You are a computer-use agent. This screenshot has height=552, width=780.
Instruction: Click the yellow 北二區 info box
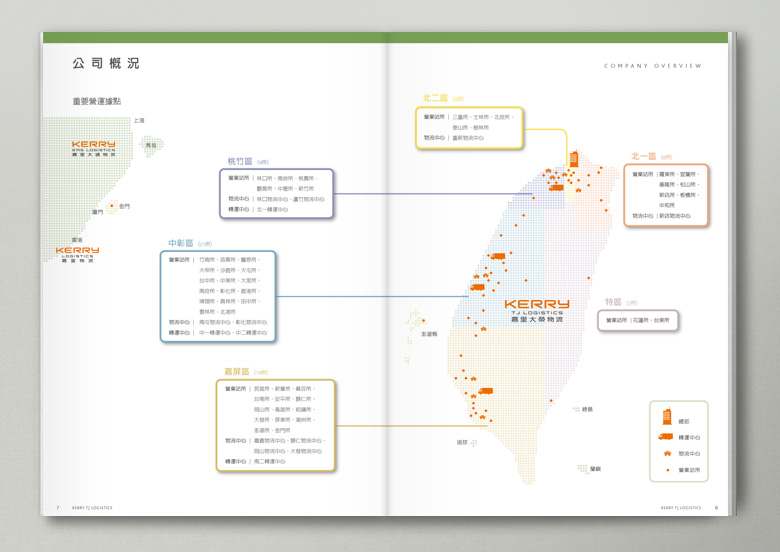tap(469, 128)
